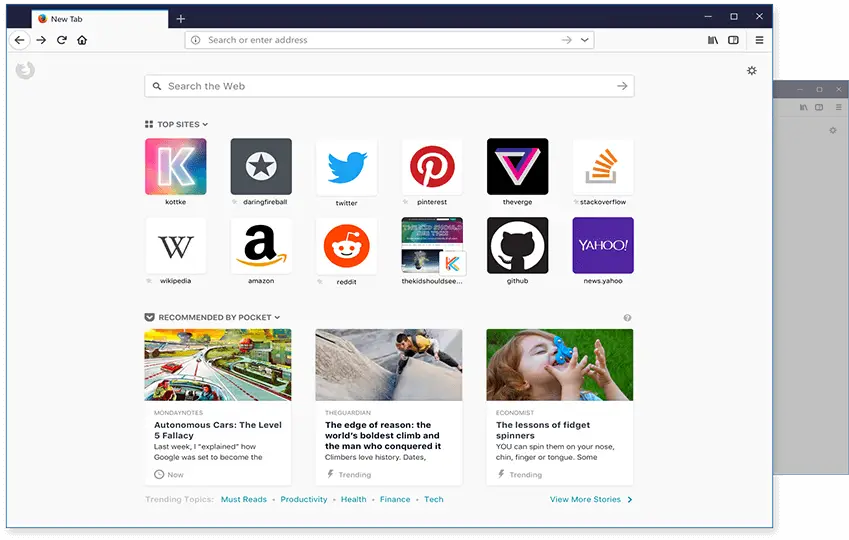Click the Firefox logo at page top-left
This screenshot has height=540, width=849.
click(25, 70)
